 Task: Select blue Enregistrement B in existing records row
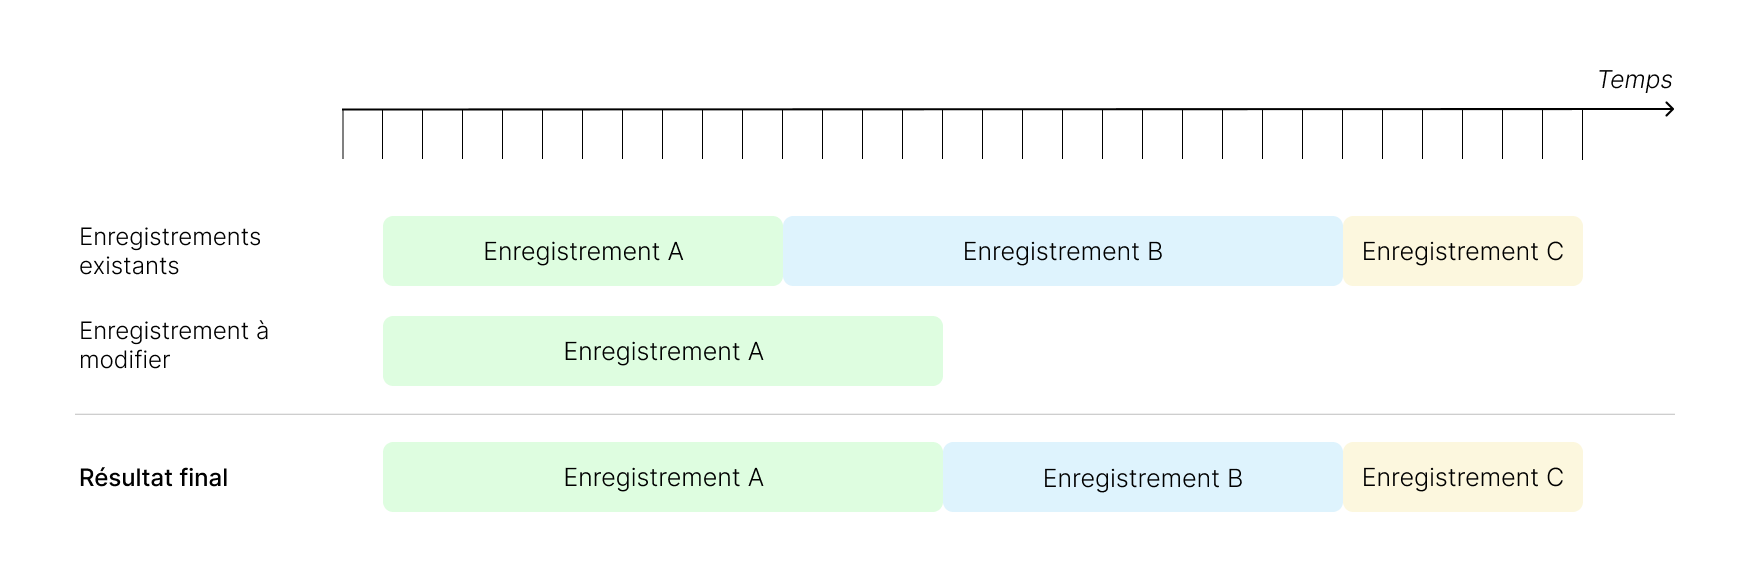pos(1062,251)
